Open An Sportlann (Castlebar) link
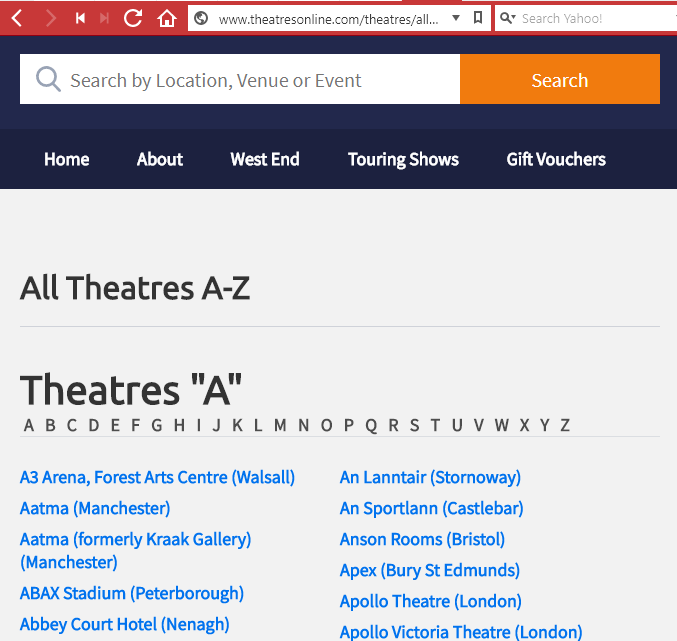 coord(431,508)
